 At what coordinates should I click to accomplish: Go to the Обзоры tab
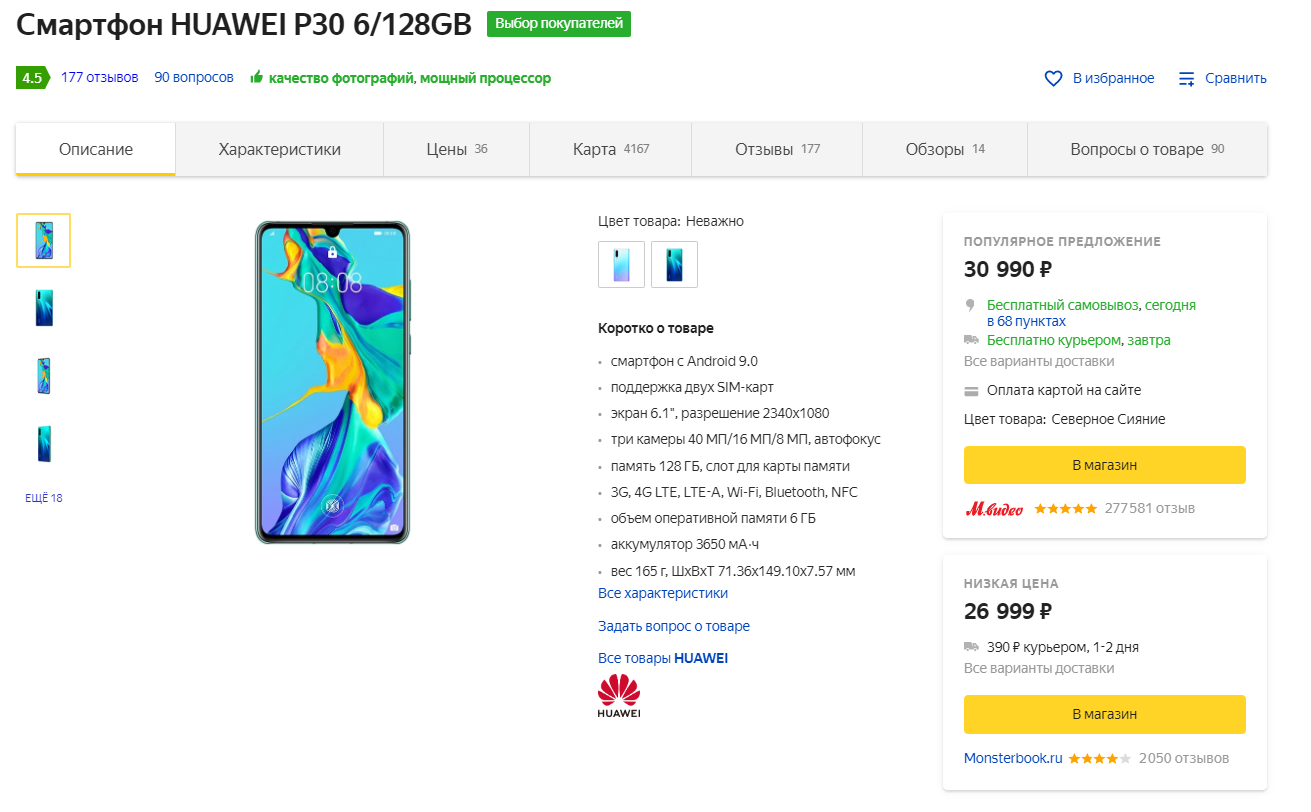click(945, 149)
